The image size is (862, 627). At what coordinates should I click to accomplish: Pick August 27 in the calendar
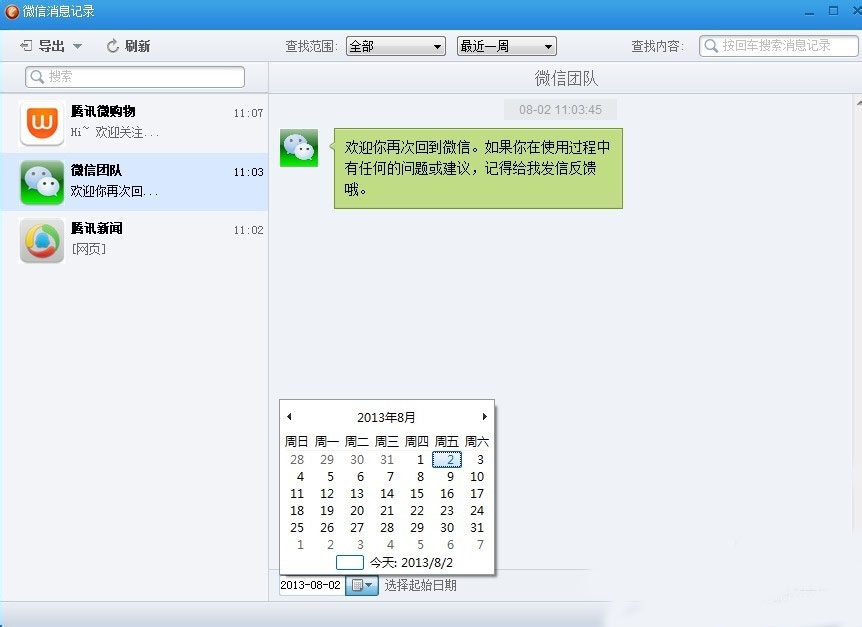point(357,528)
